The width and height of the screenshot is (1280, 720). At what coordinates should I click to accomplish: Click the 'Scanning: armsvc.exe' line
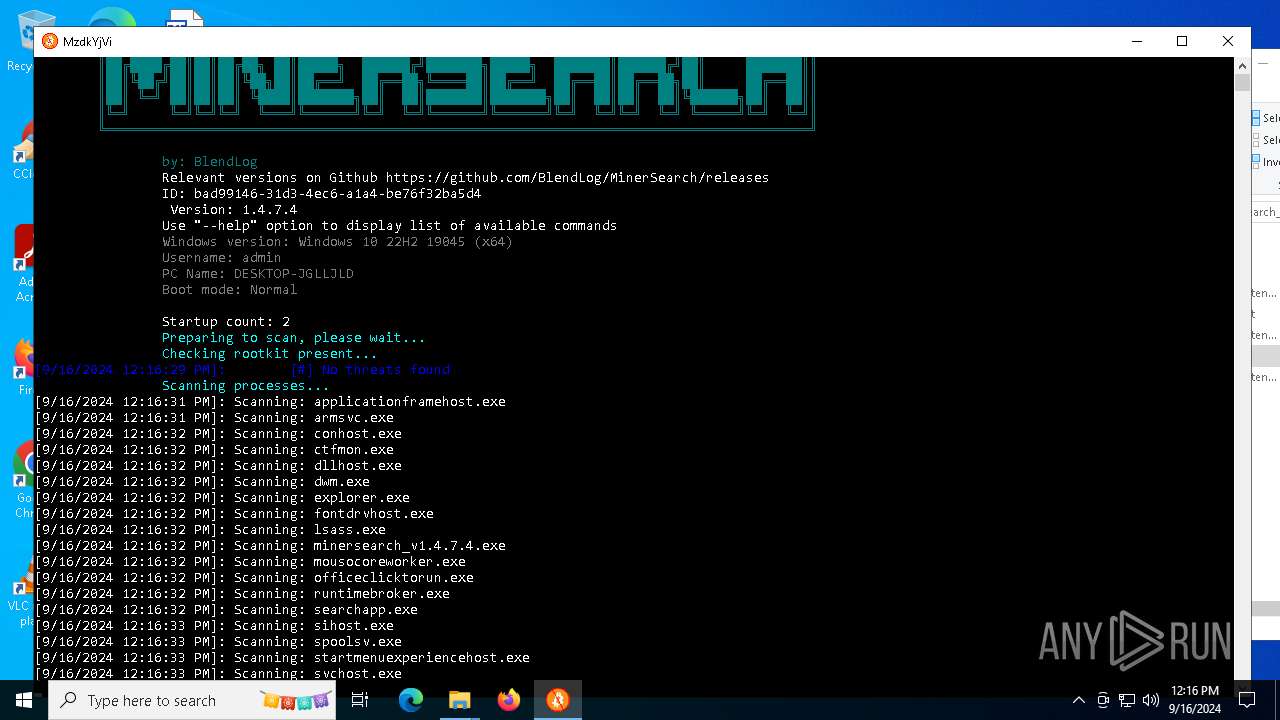click(x=214, y=417)
